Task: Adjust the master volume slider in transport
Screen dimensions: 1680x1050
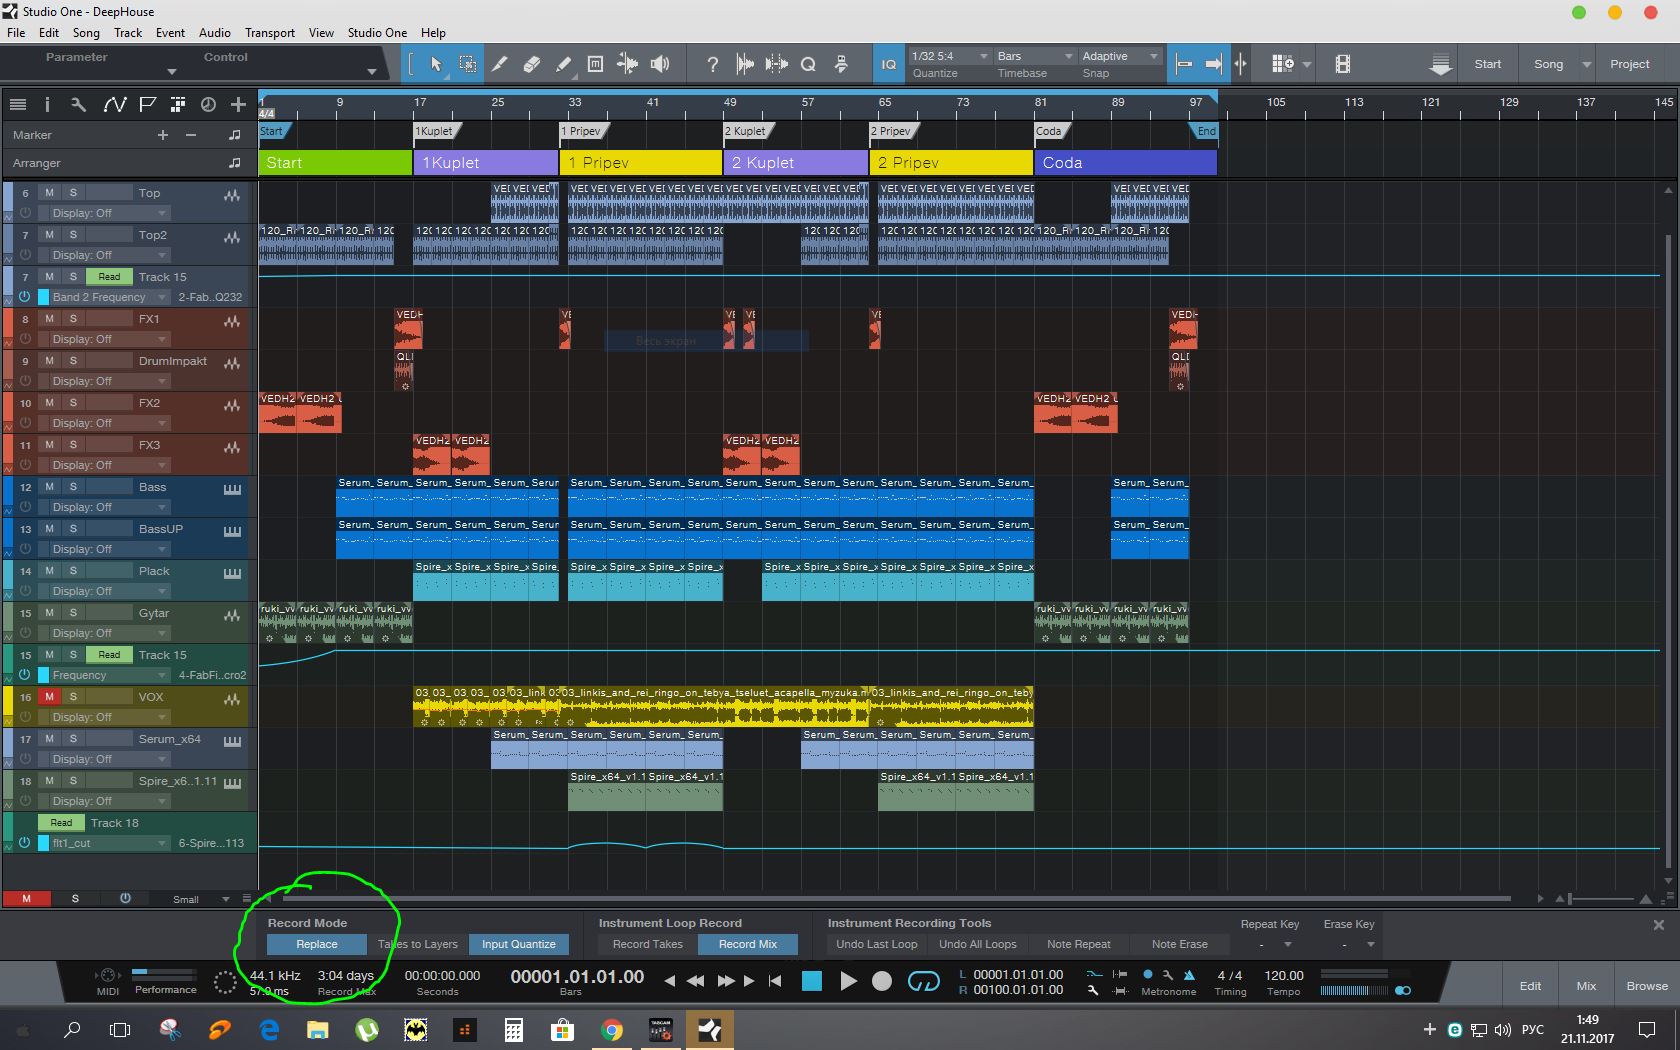Action: point(1360,990)
